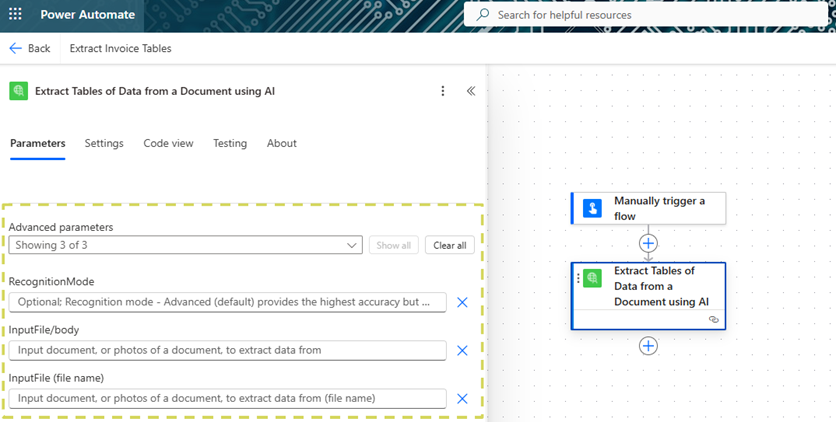Open the About tab
The image size is (836, 422).
pos(282,143)
